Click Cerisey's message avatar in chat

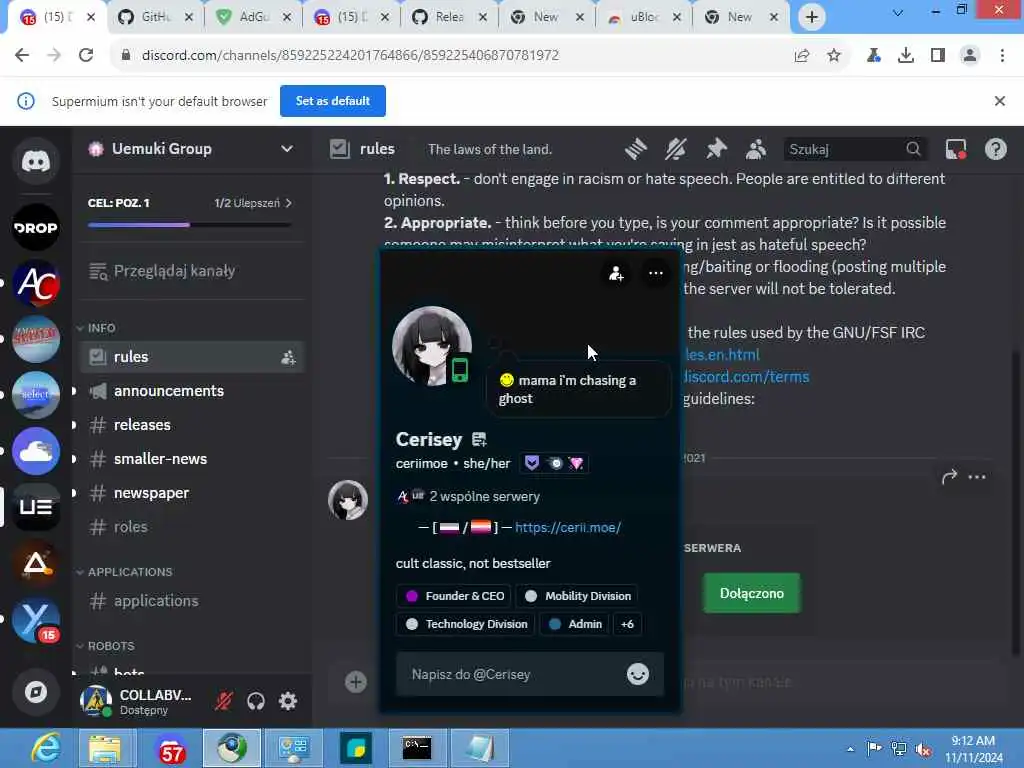click(x=348, y=500)
